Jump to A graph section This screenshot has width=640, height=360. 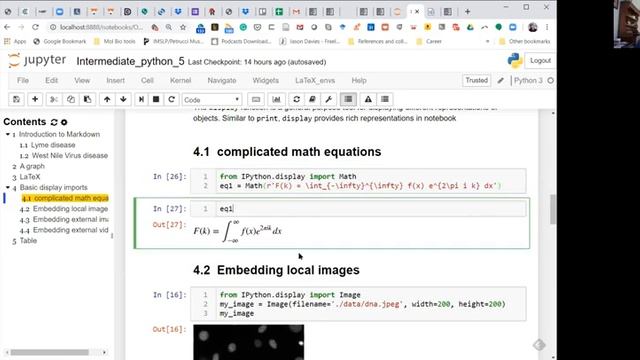32,166
